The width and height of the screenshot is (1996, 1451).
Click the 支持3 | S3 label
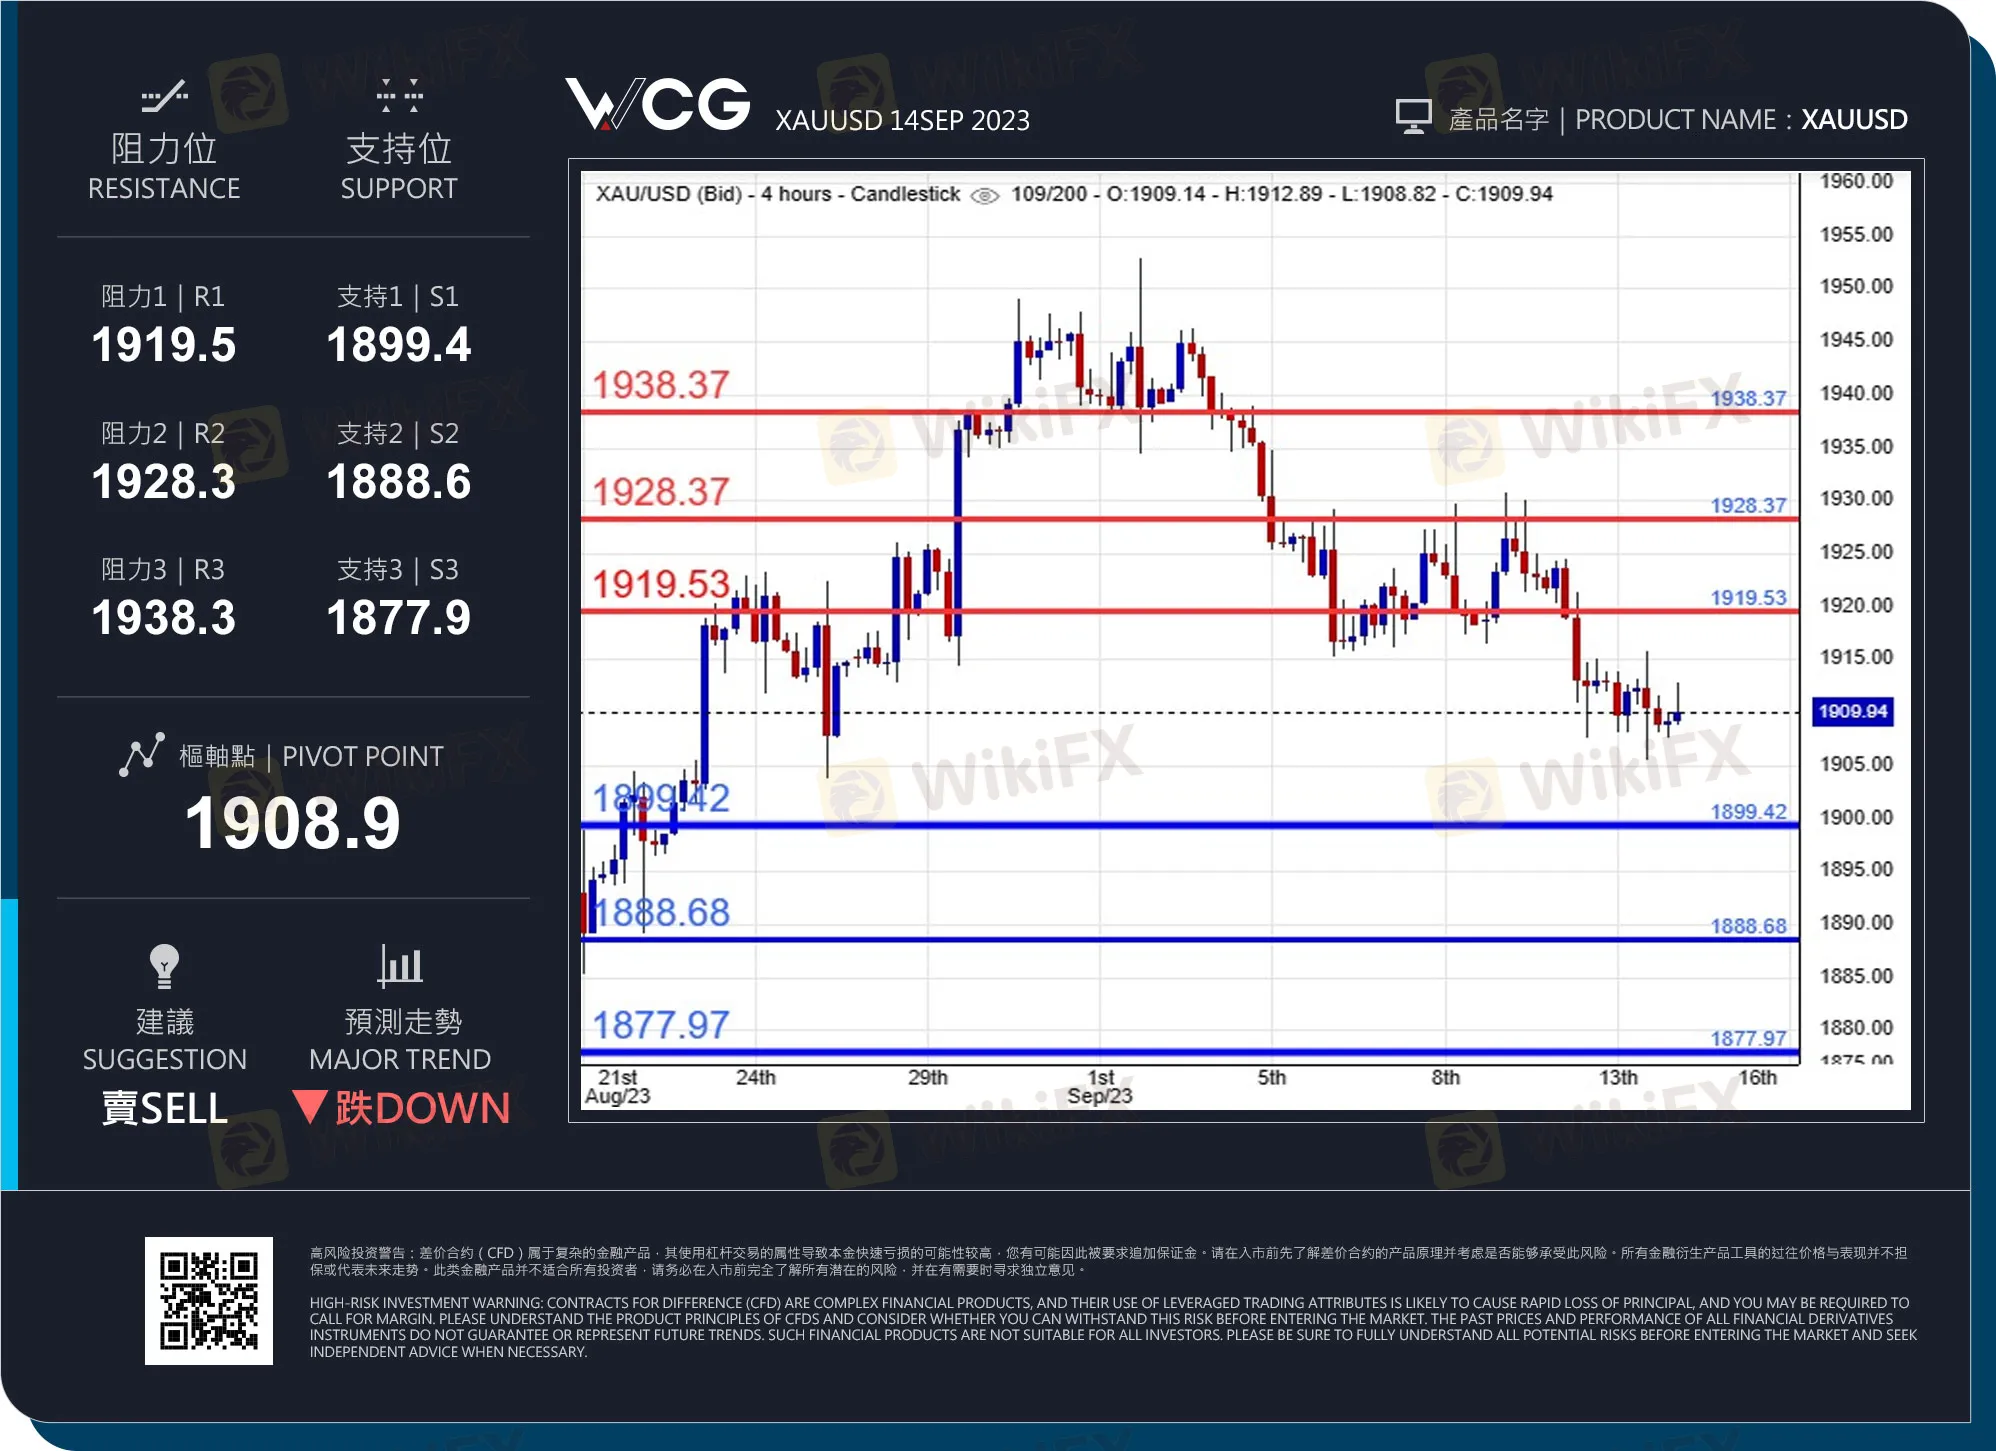[398, 569]
